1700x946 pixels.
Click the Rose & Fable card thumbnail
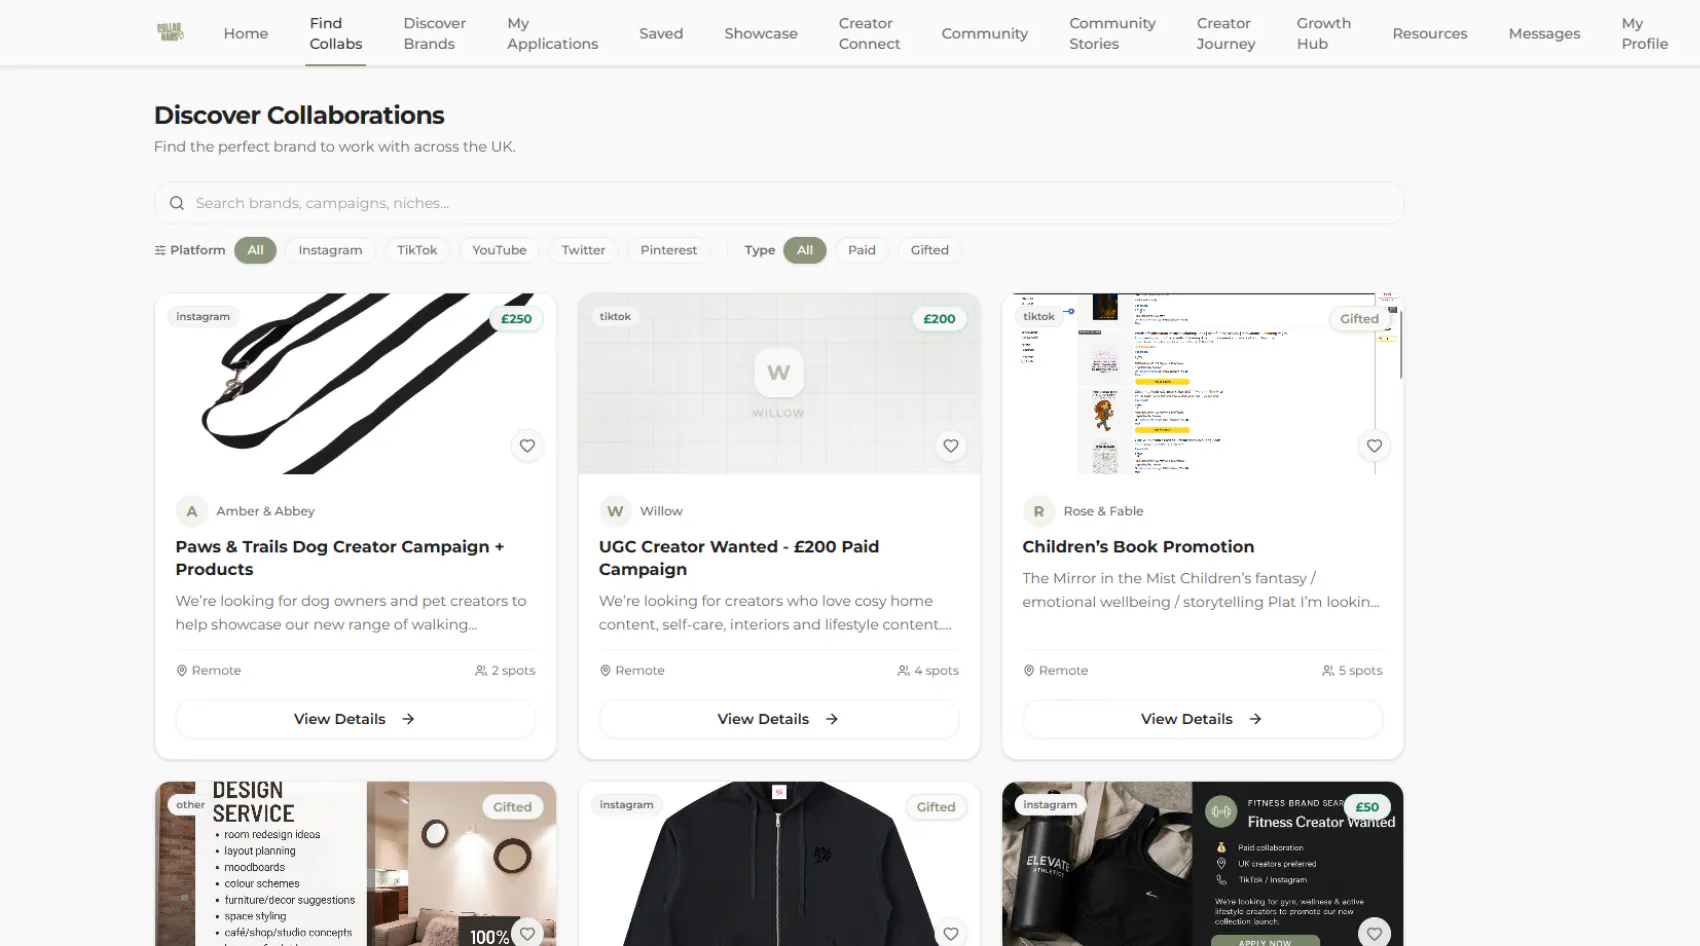pyautogui.click(x=1202, y=383)
